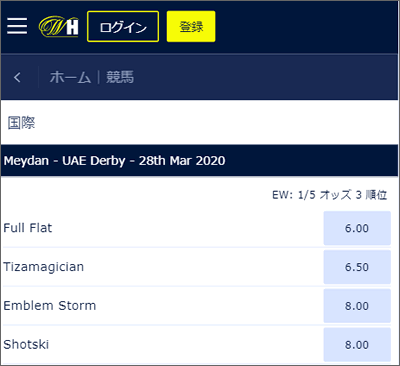
Task: Click the yellow 登録 register button
Action: coord(191,27)
